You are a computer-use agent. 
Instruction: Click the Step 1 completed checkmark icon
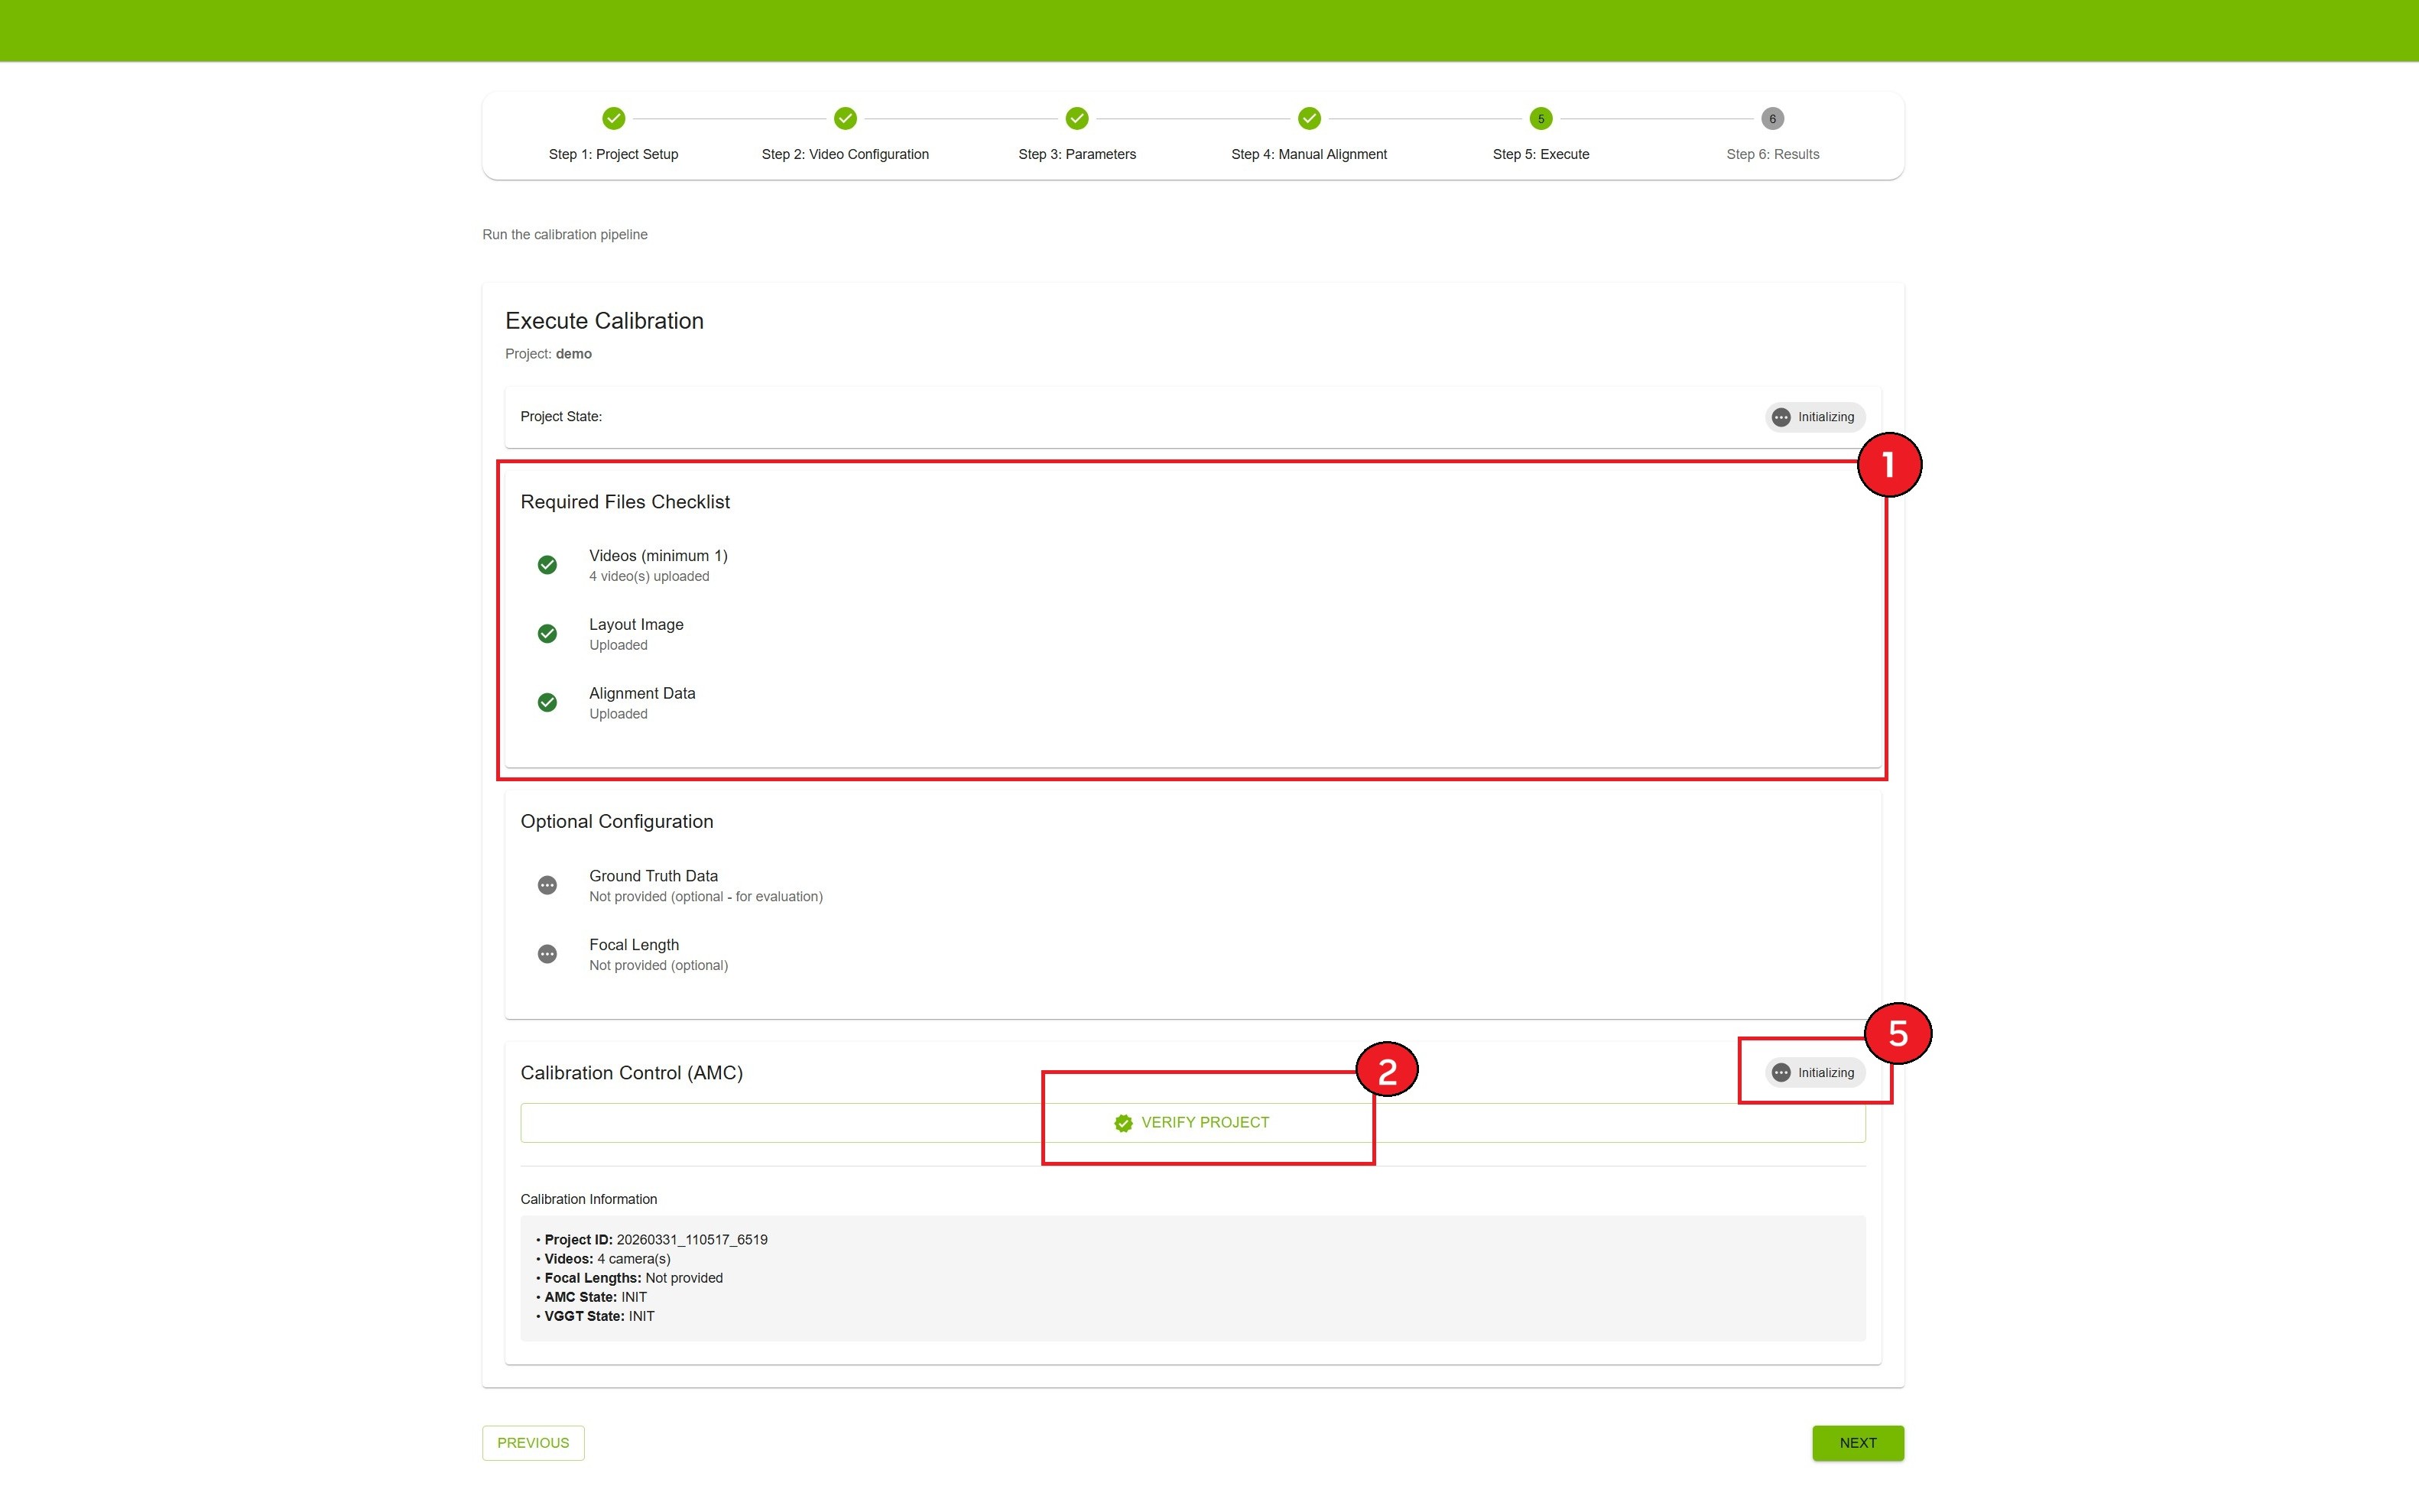613,119
